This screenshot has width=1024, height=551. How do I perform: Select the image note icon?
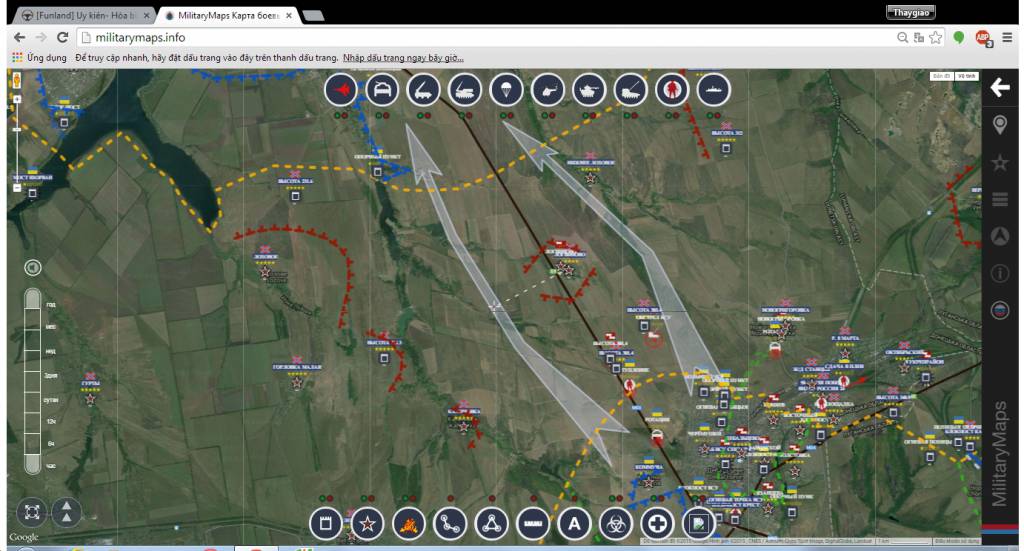click(x=699, y=524)
